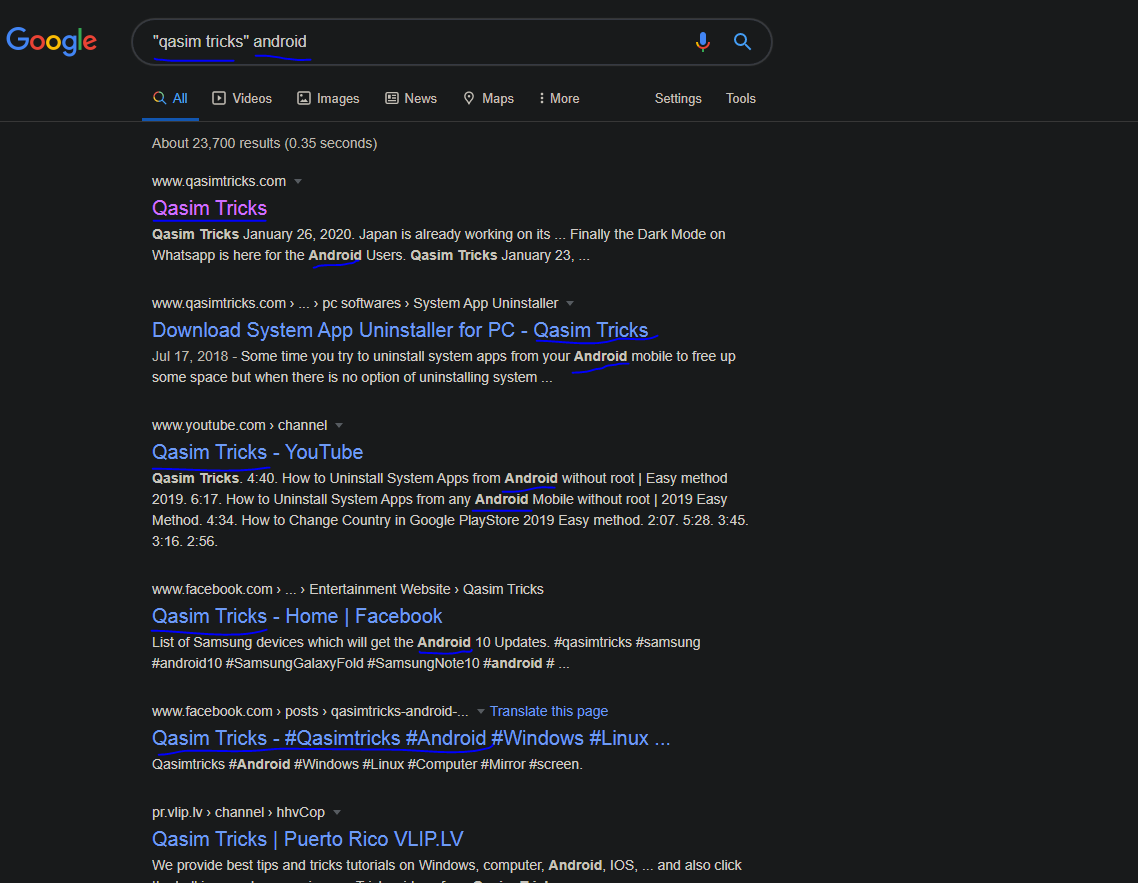Expand the More search options menu
1138x883 pixels.
click(x=559, y=98)
